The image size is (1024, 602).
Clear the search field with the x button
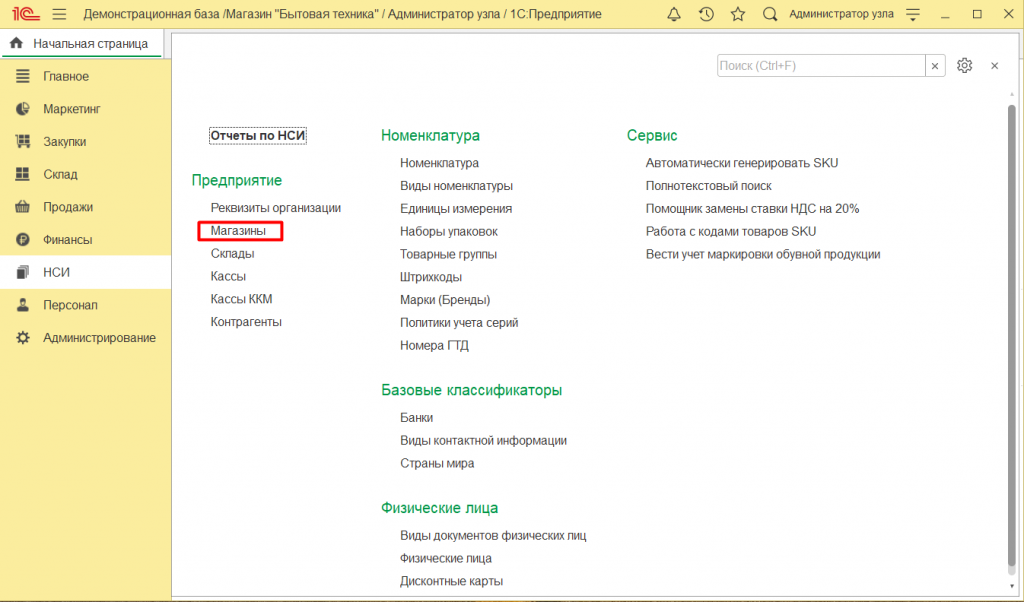pyautogui.click(x=935, y=66)
